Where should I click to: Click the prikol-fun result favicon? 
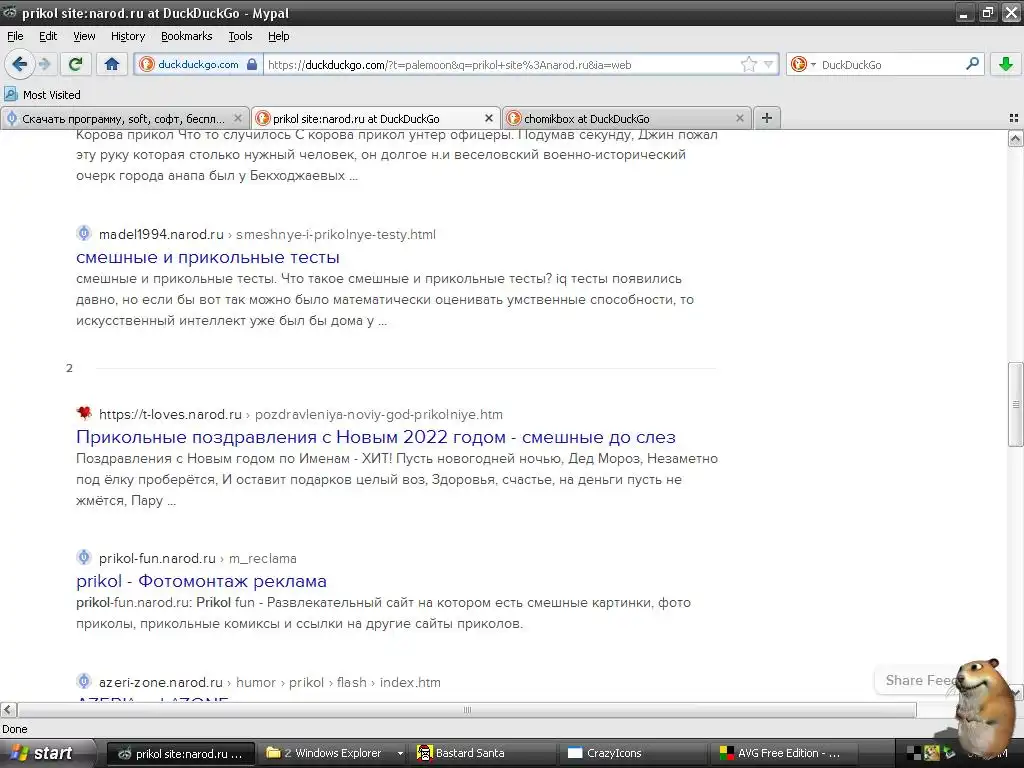[84, 557]
